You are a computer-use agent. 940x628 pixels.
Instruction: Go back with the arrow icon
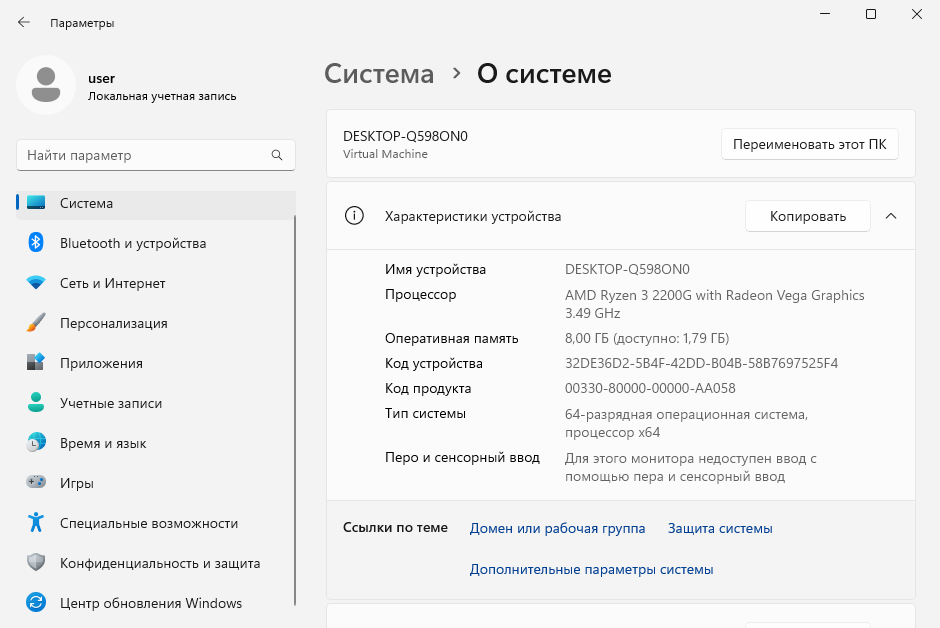coord(23,23)
